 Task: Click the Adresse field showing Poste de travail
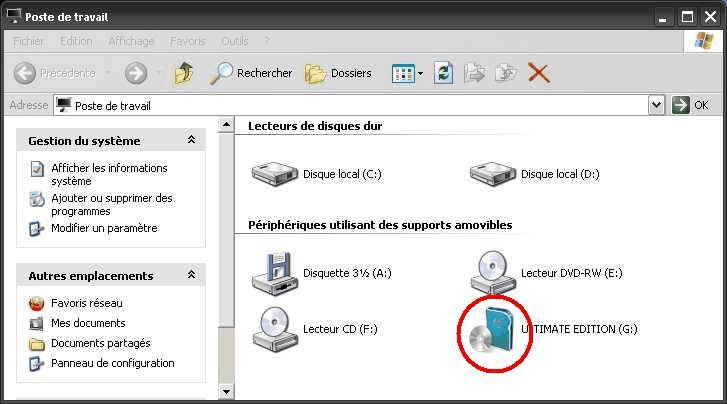click(351, 106)
